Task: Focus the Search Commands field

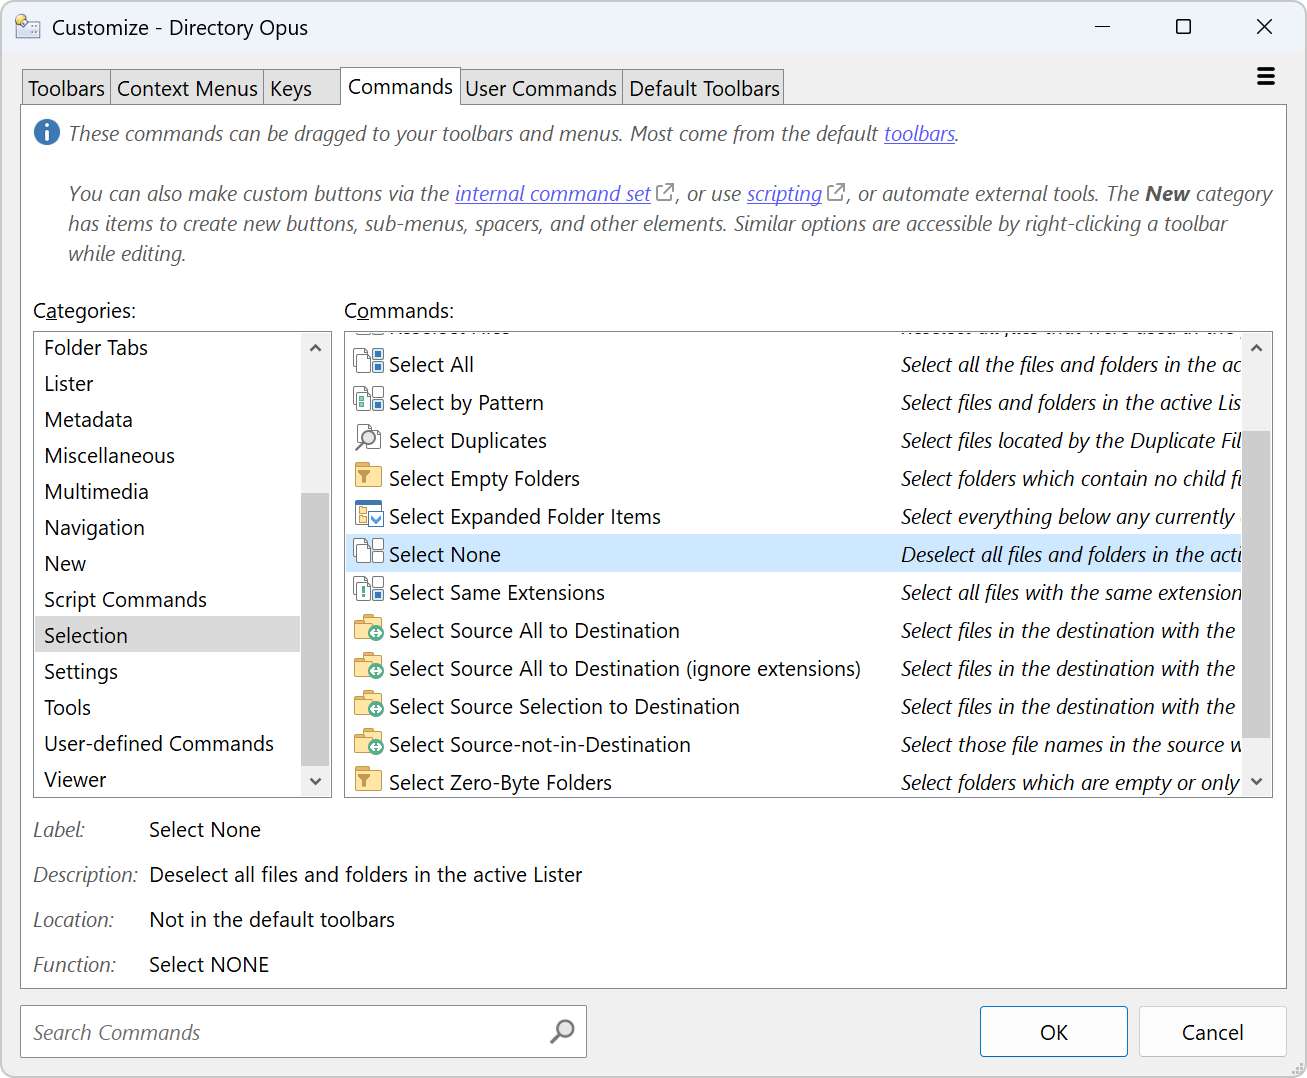Action: point(303,1032)
